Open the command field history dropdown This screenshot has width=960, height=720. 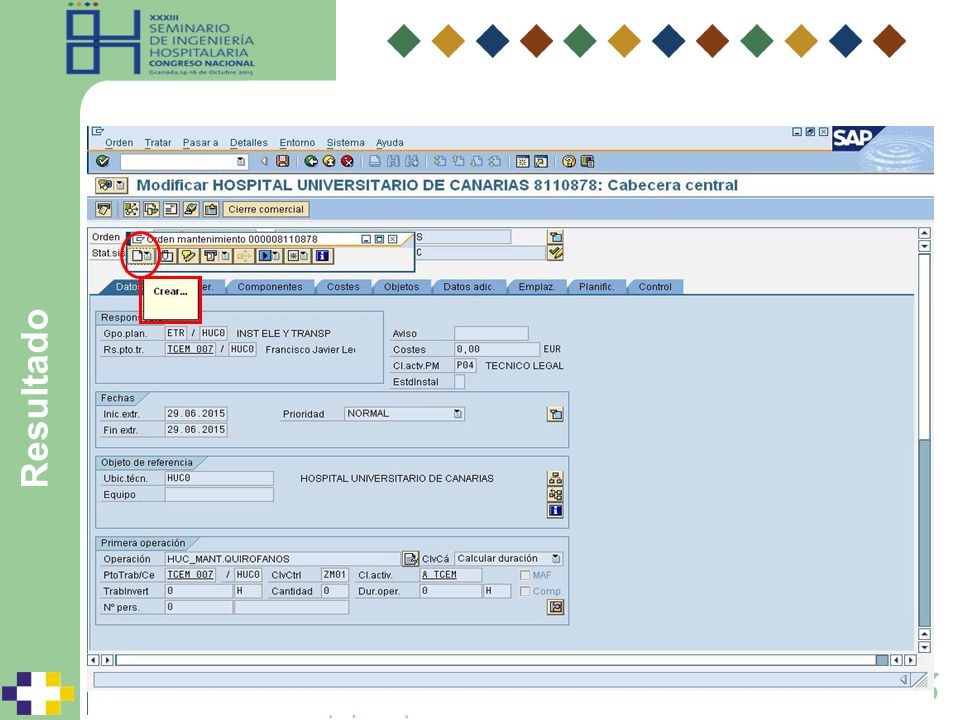241,162
